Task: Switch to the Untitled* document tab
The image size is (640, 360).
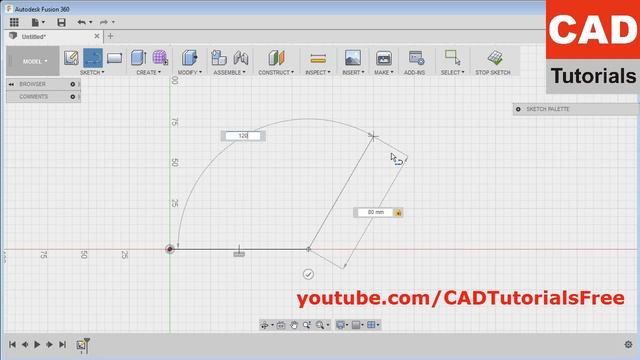Action: click(x=33, y=36)
